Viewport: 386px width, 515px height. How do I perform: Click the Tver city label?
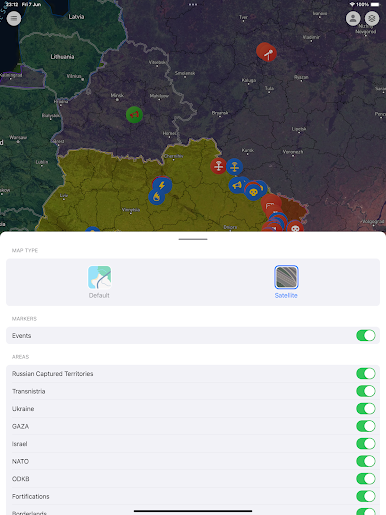(243, 17)
